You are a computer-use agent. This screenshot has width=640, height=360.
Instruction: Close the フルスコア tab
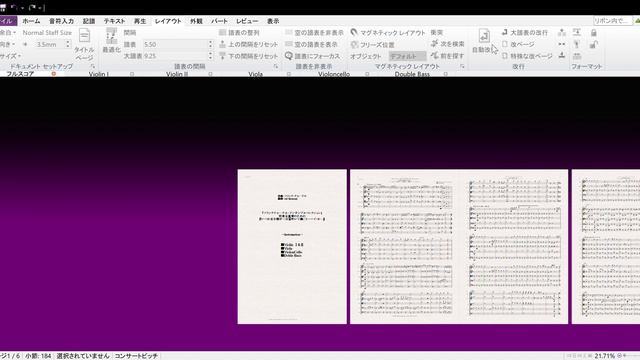click(53, 74)
